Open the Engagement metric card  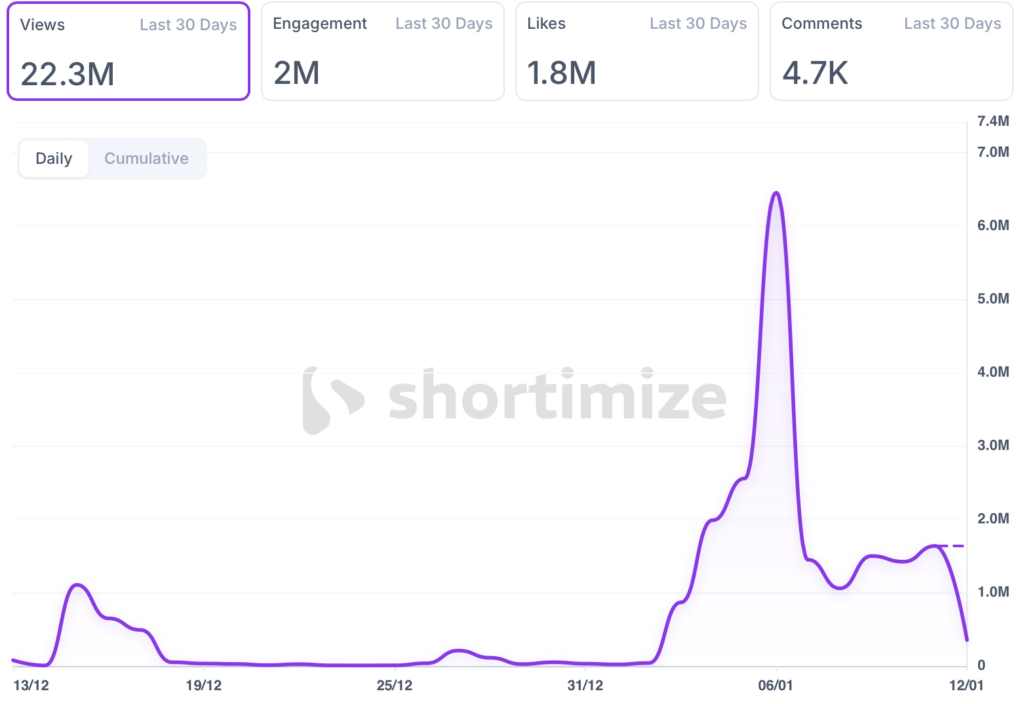click(x=382, y=51)
